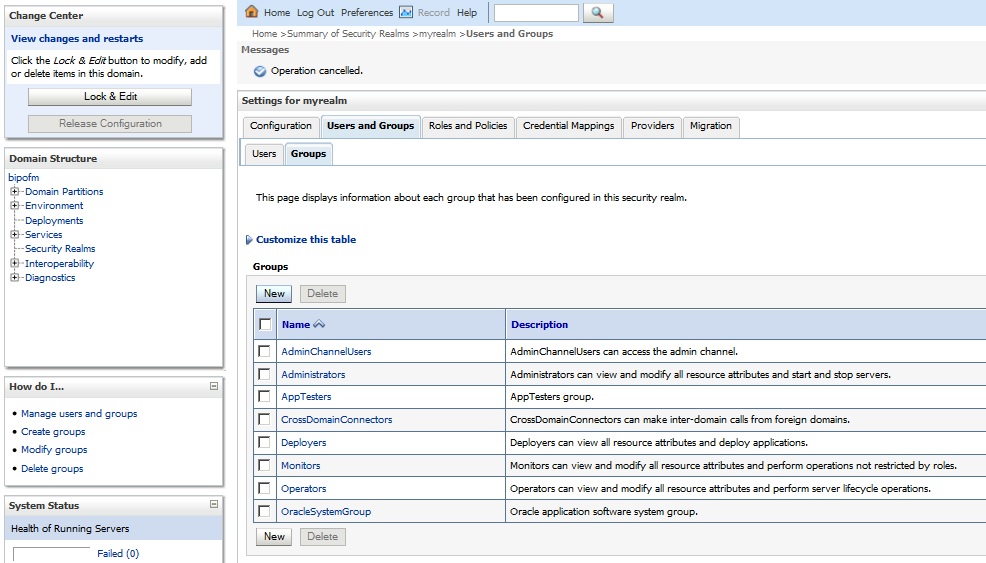Check the AdminChannelUsers row checkbox
The image size is (986, 563).
click(264, 351)
